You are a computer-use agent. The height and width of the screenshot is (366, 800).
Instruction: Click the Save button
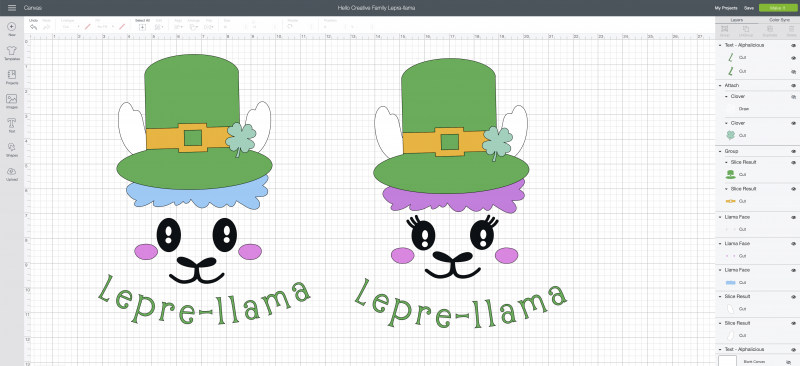tap(748, 8)
